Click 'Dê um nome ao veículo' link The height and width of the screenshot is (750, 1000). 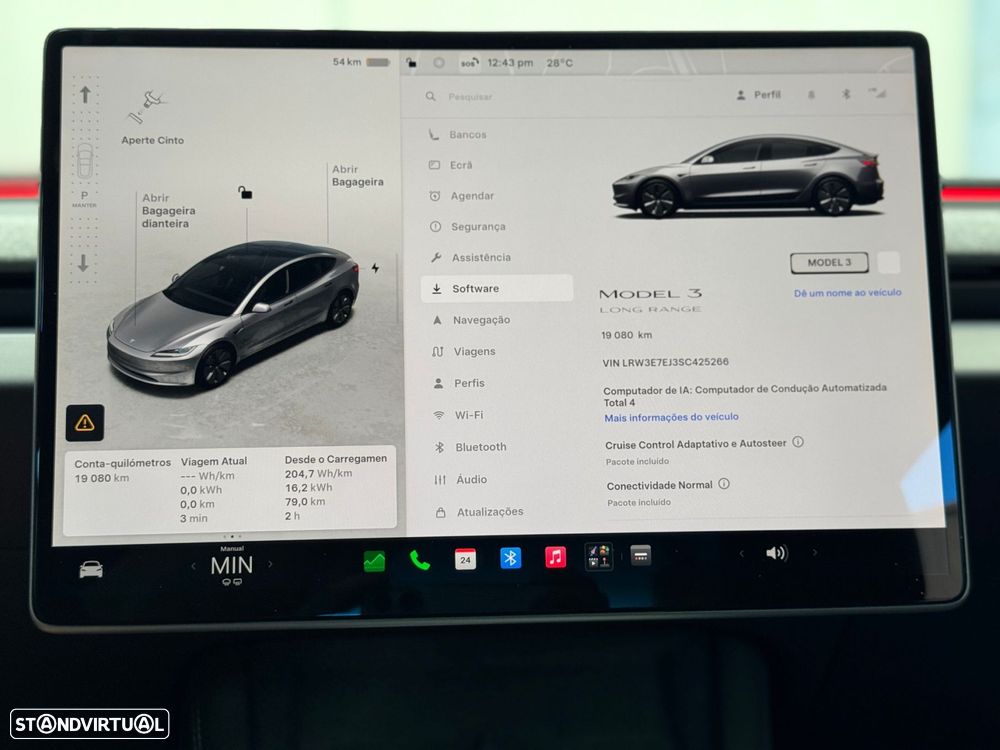848,293
